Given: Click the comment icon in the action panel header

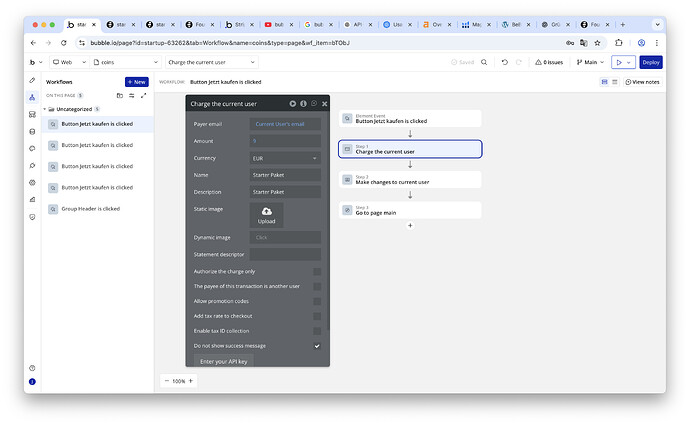Looking at the screenshot, I should click(314, 103).
